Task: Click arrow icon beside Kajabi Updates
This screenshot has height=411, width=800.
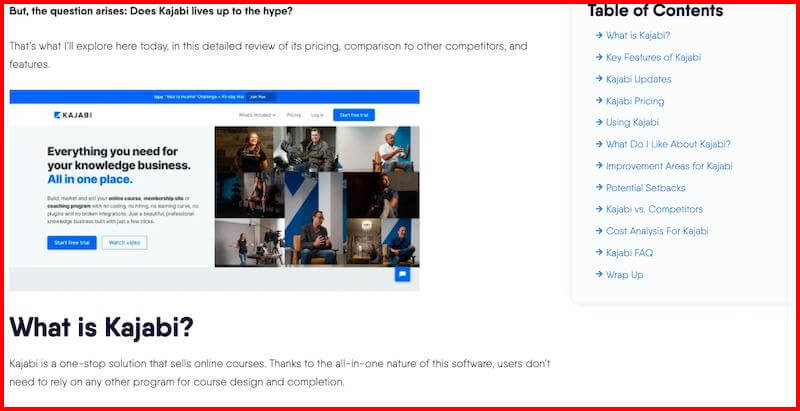Action: pos(599,79)
